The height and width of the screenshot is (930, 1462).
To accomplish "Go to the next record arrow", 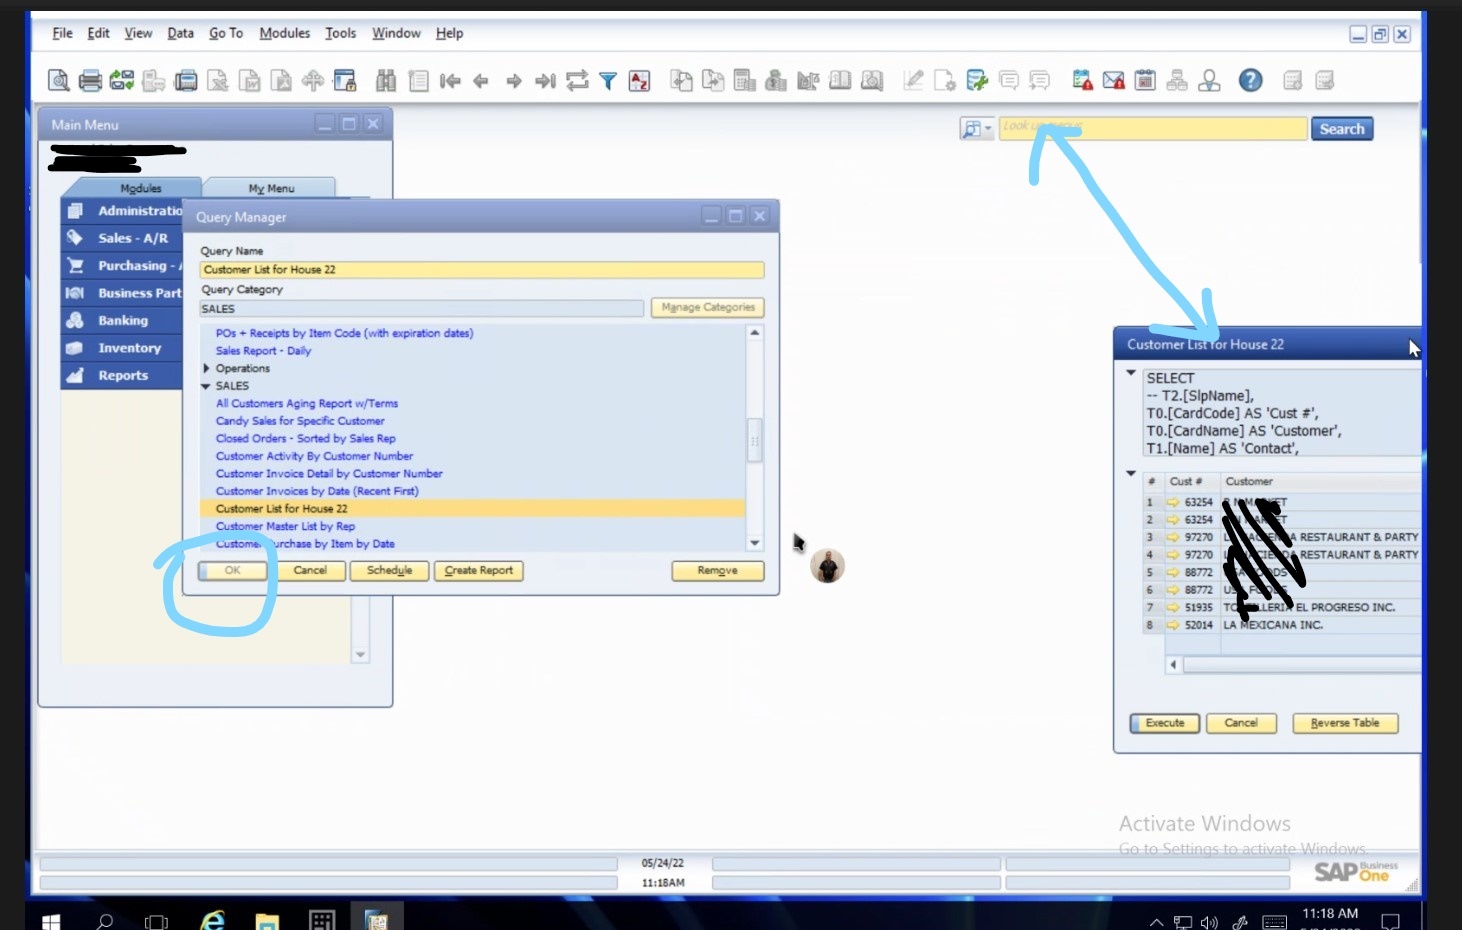I will (514, 81).
